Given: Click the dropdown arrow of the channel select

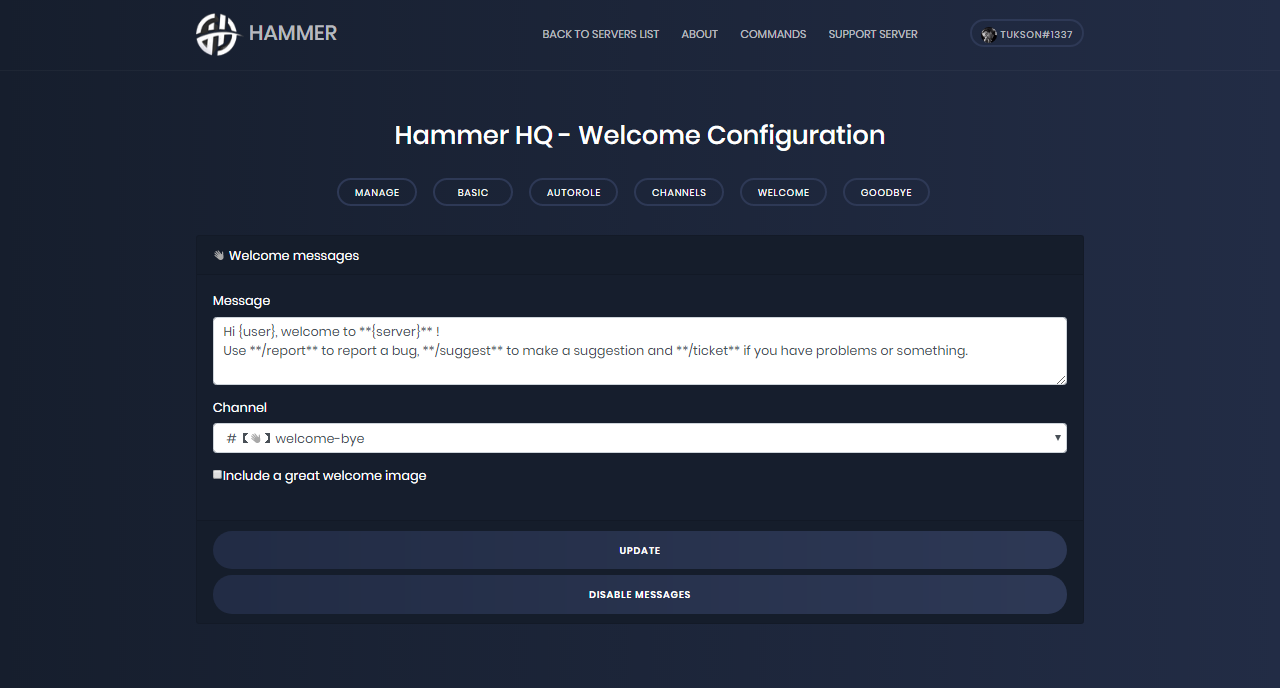Looking at the screenshot, I should pyautogui.click(x=1057, y=438).
